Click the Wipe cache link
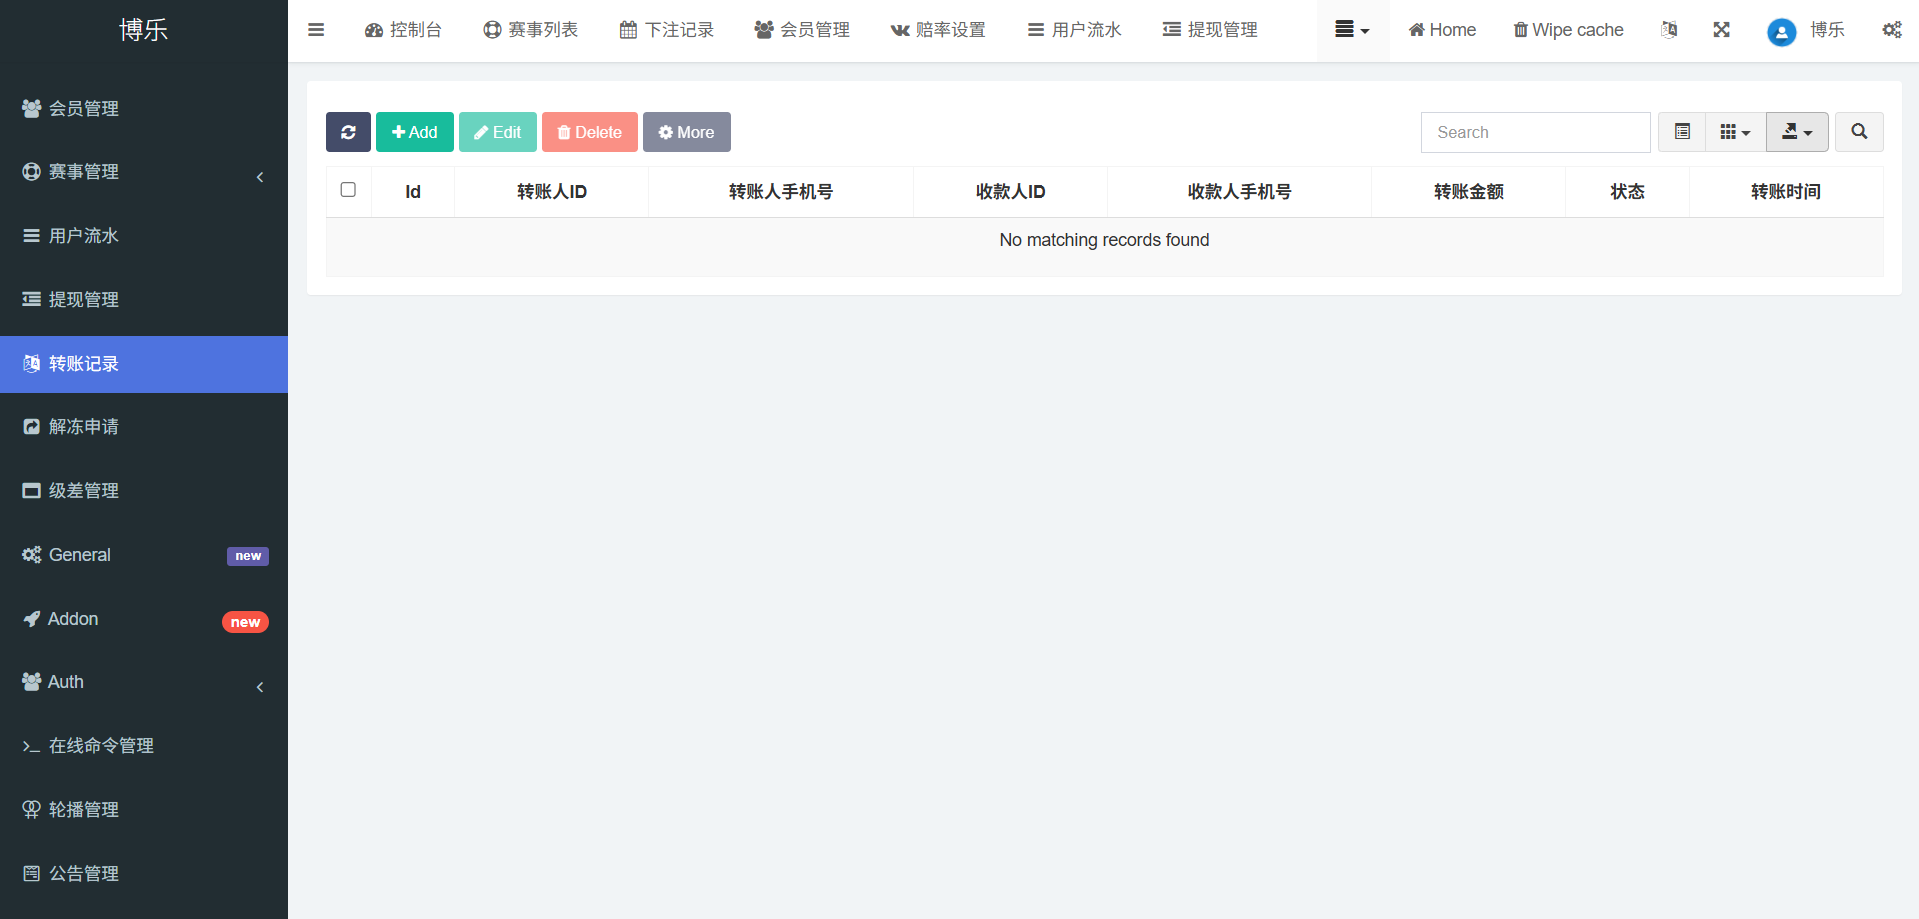 (1568, 30)
